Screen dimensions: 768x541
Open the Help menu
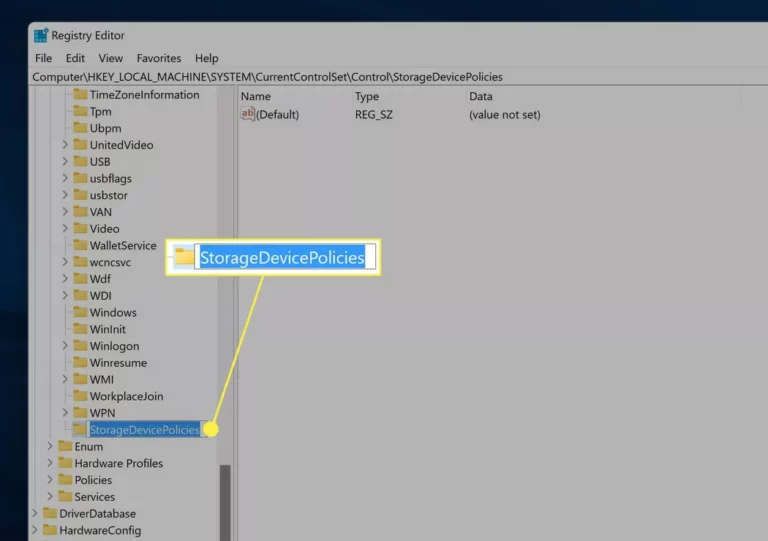pyautogui.click(x=207, y=58)
